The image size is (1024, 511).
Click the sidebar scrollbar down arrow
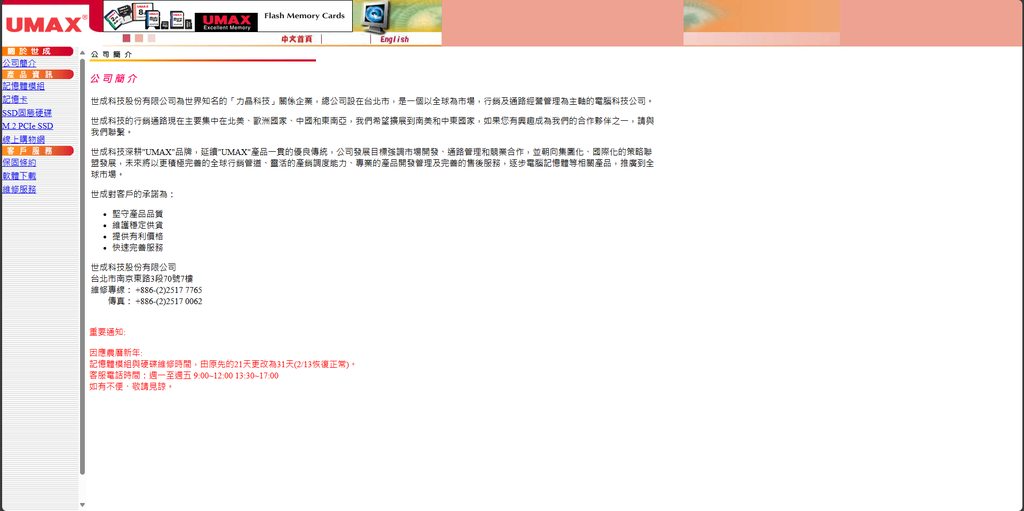82,505
